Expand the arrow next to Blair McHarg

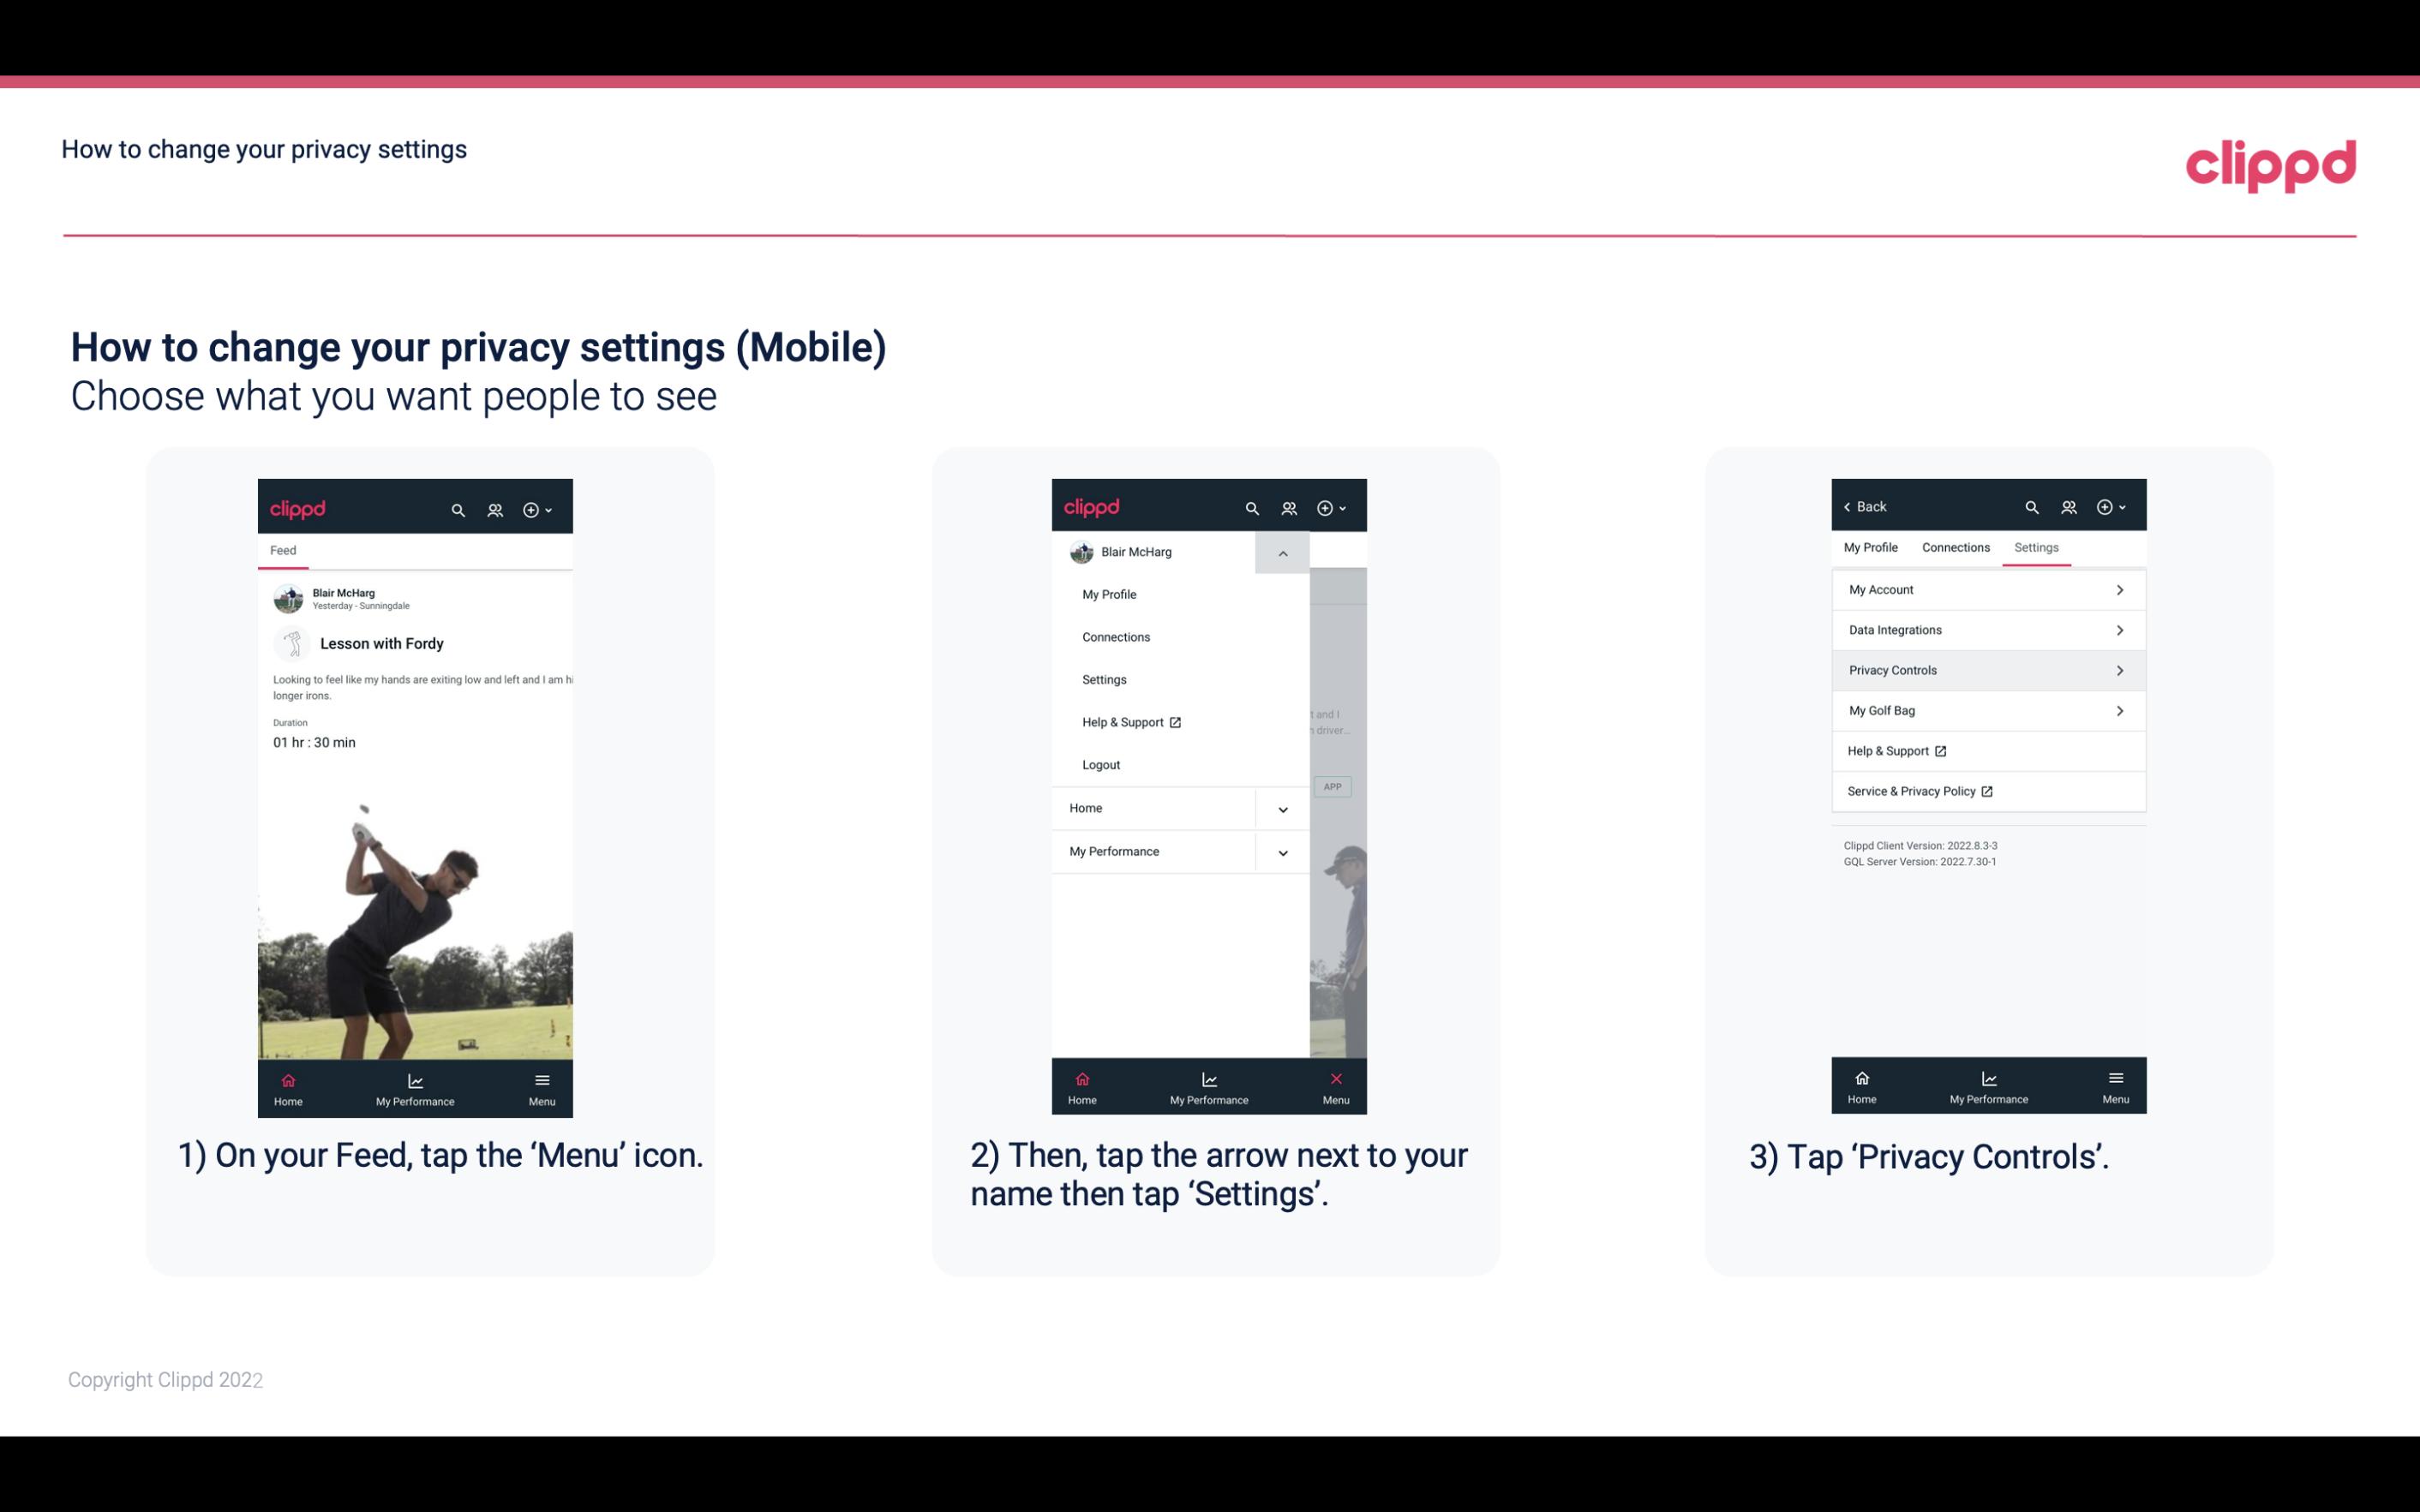[1284, 553]
